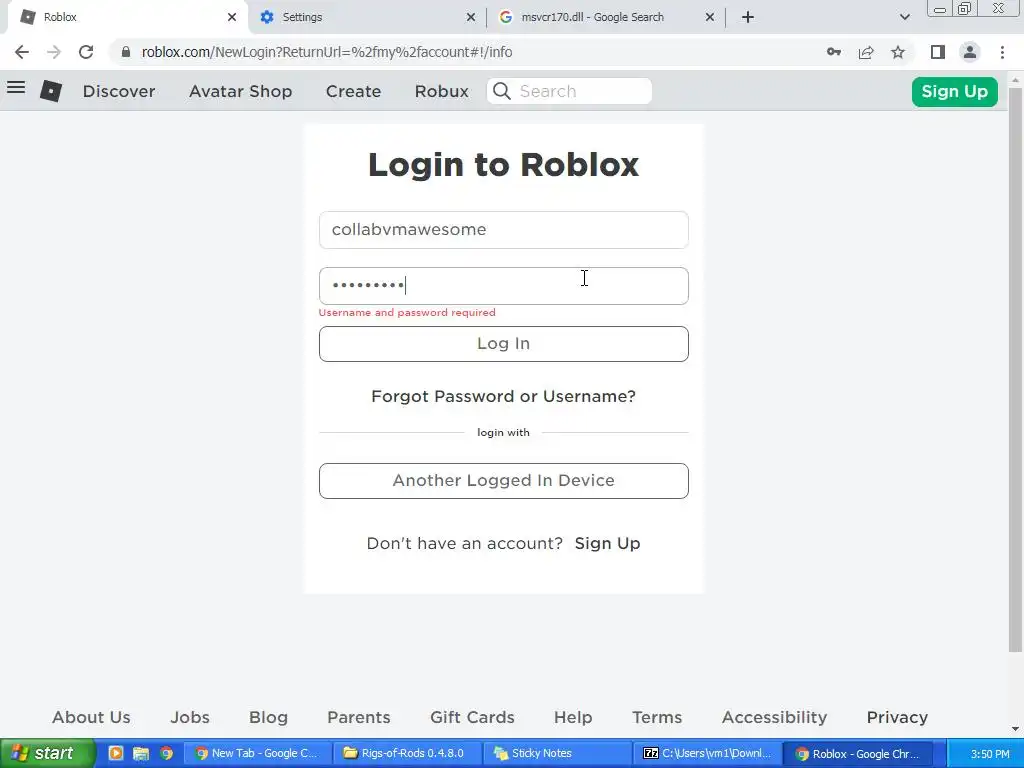Open the Roblox hamburger navigation menu
The height and width of the screenshot is (768, 1024).
point(16,88)
